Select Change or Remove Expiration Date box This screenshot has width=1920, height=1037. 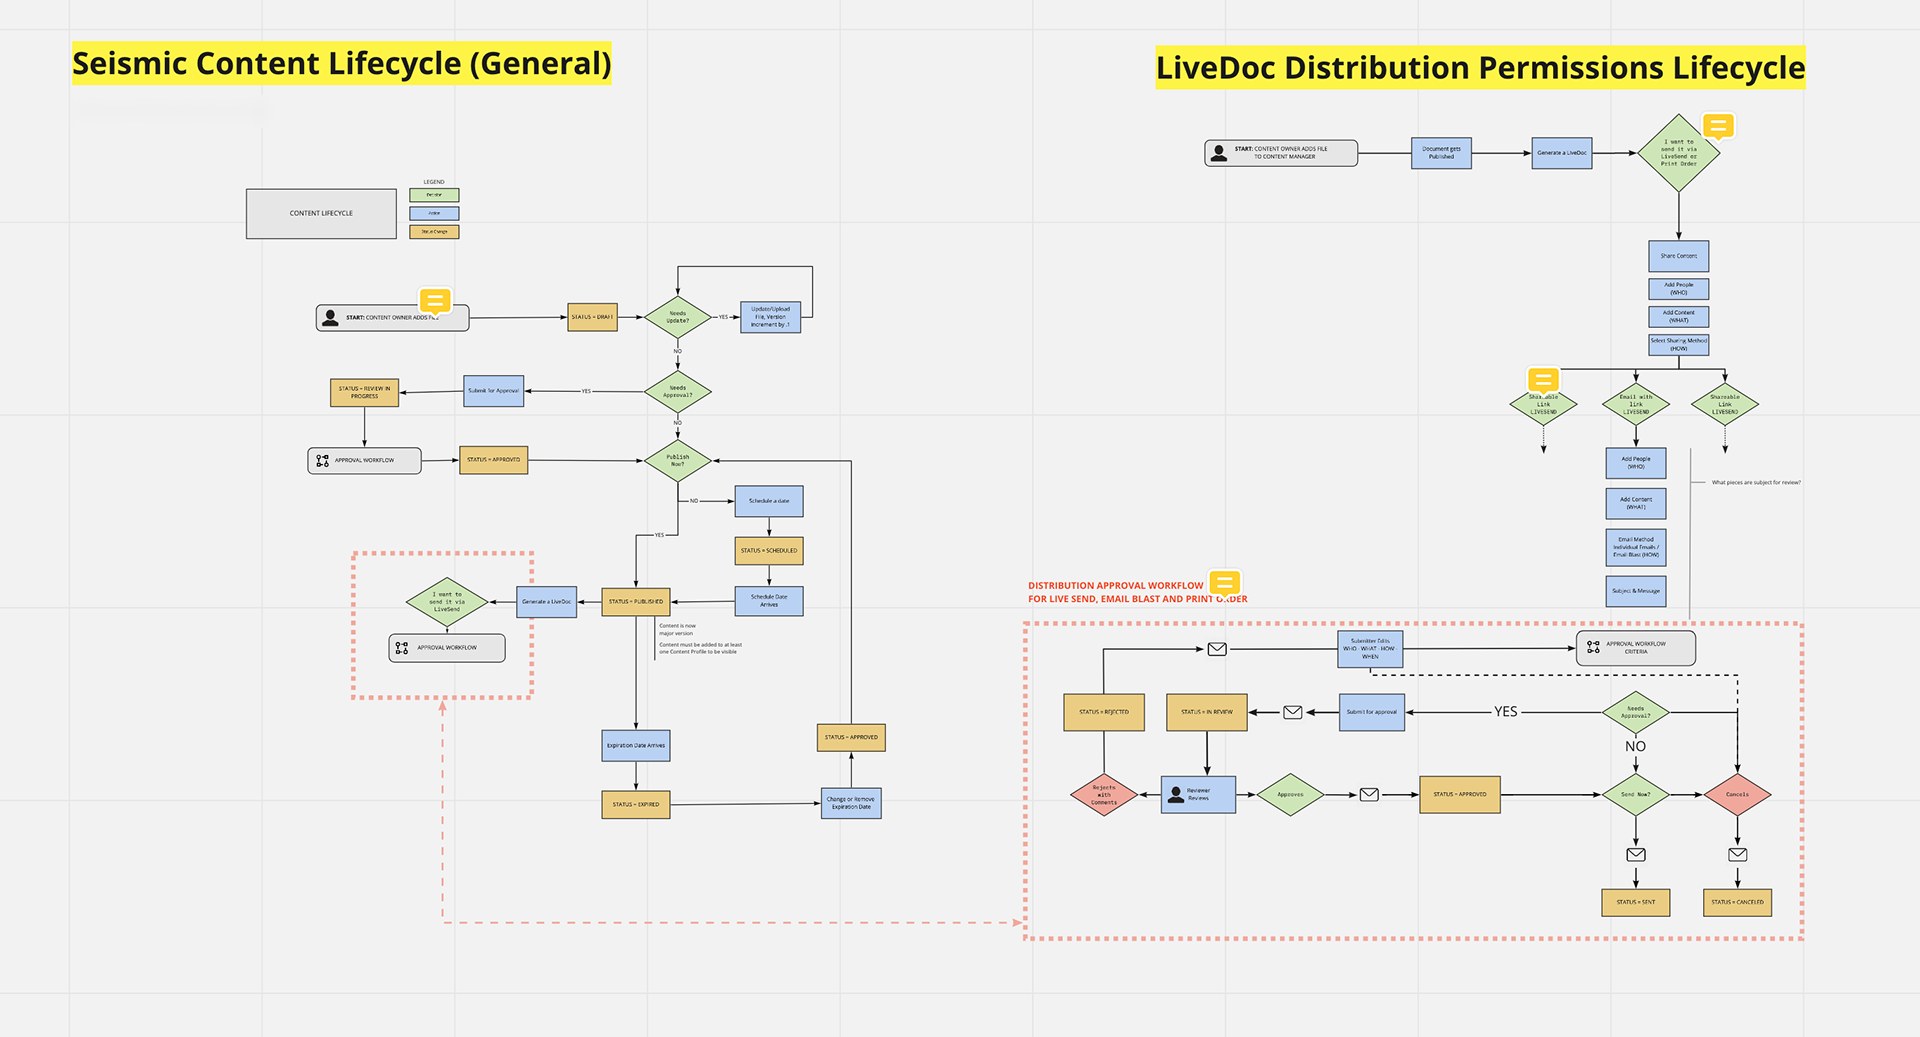click(851, 803)
